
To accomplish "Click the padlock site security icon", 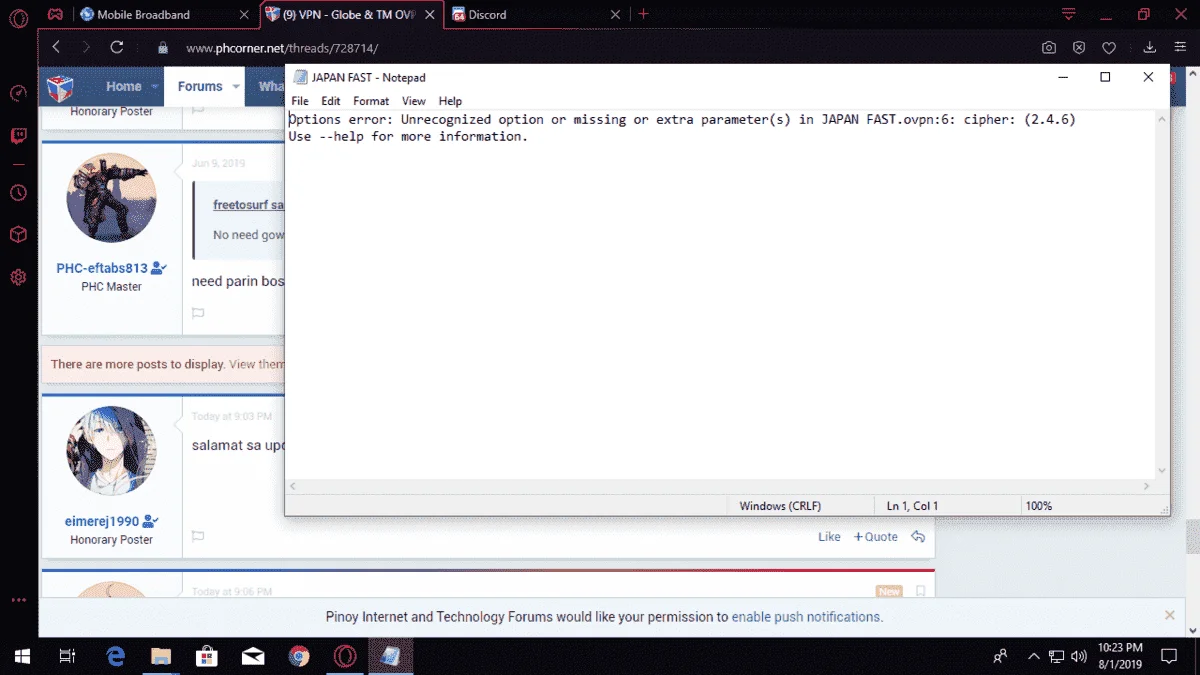I will pos(163,47).
